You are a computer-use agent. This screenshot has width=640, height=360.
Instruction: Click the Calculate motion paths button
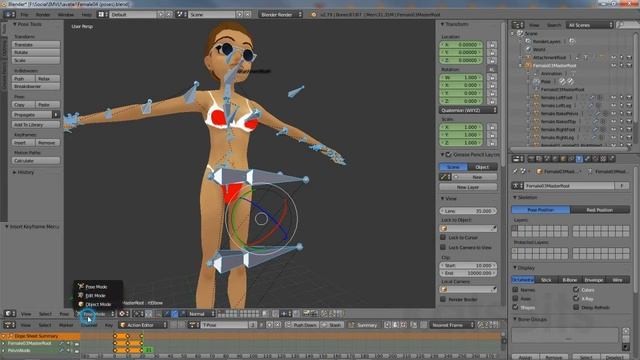pyautogui.click(x=36, y=161)
